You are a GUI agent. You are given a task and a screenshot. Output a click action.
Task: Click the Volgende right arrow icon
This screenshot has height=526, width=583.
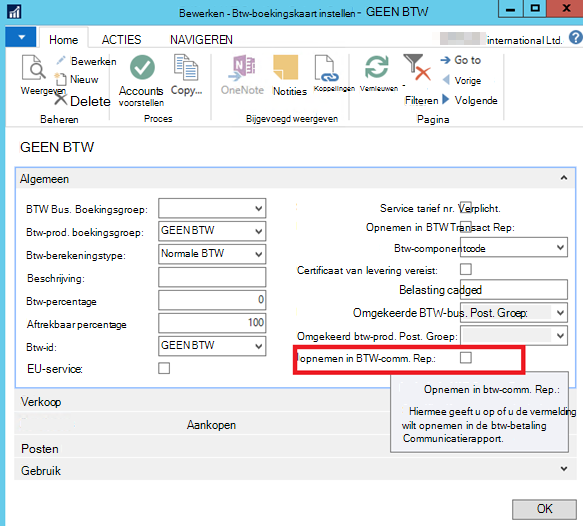click(x=446, y=99)
